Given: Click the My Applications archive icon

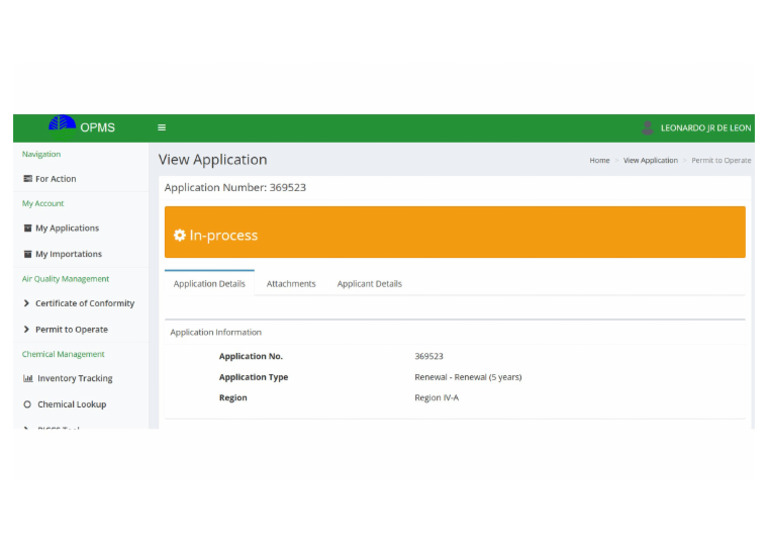Looking at the screenshot, I should tap(28, 228).
